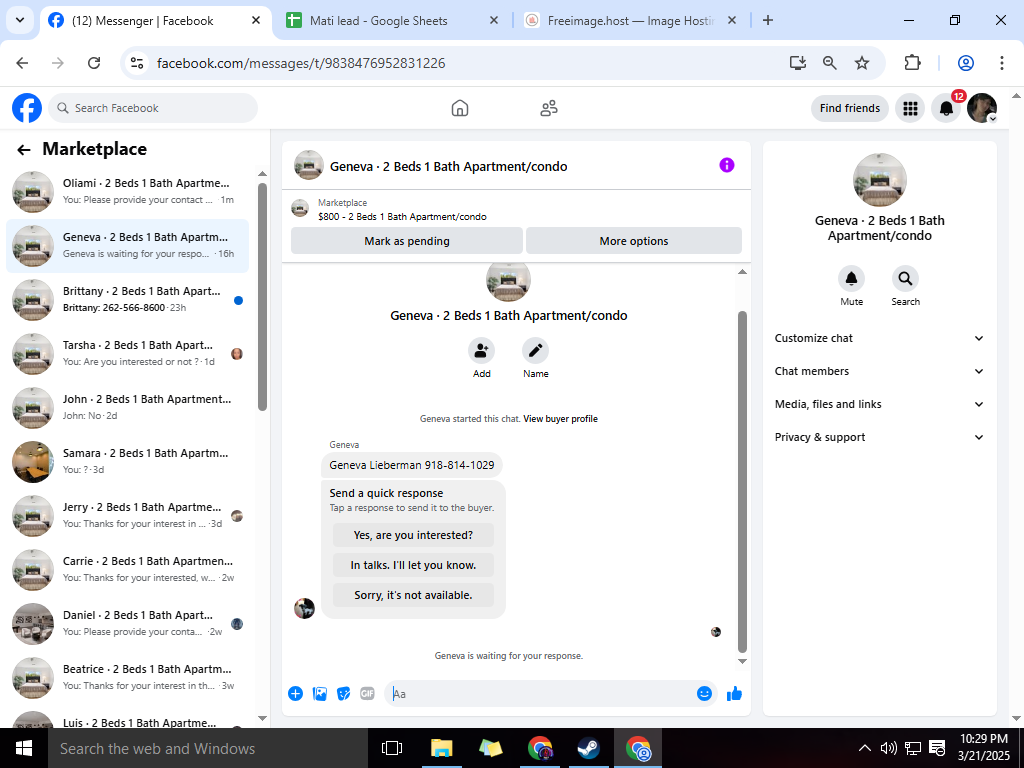
Task: Open more actions plus icon in composer
Action: coord(295,694)
